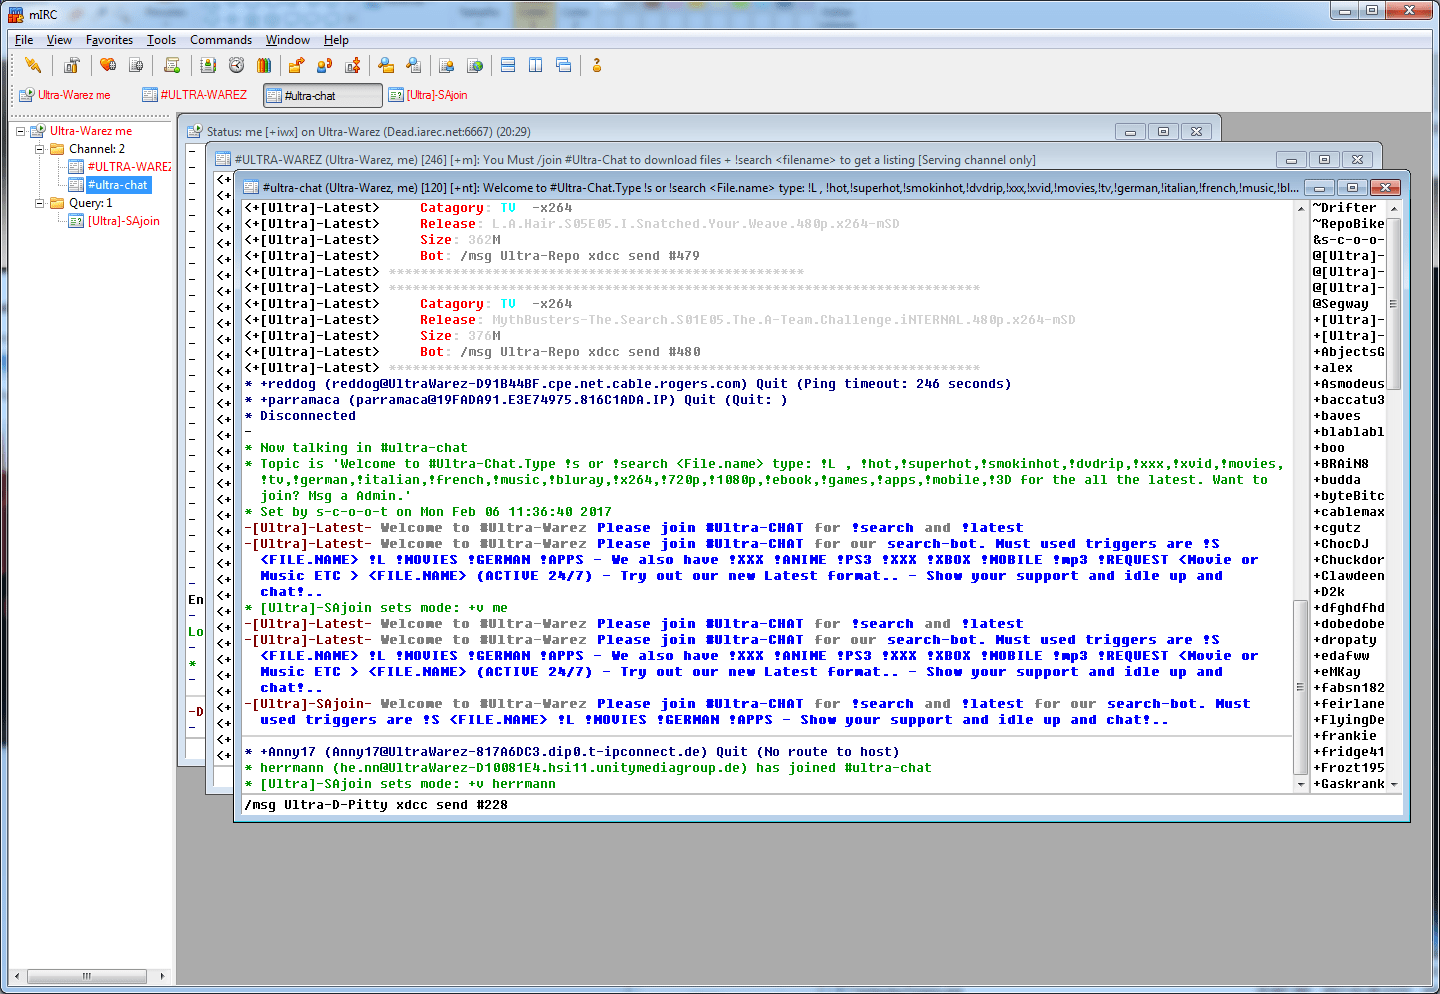Click the mIRC application title icon
The width and height of the screenshot is (1440, 994).
click(x=15, y=14)
